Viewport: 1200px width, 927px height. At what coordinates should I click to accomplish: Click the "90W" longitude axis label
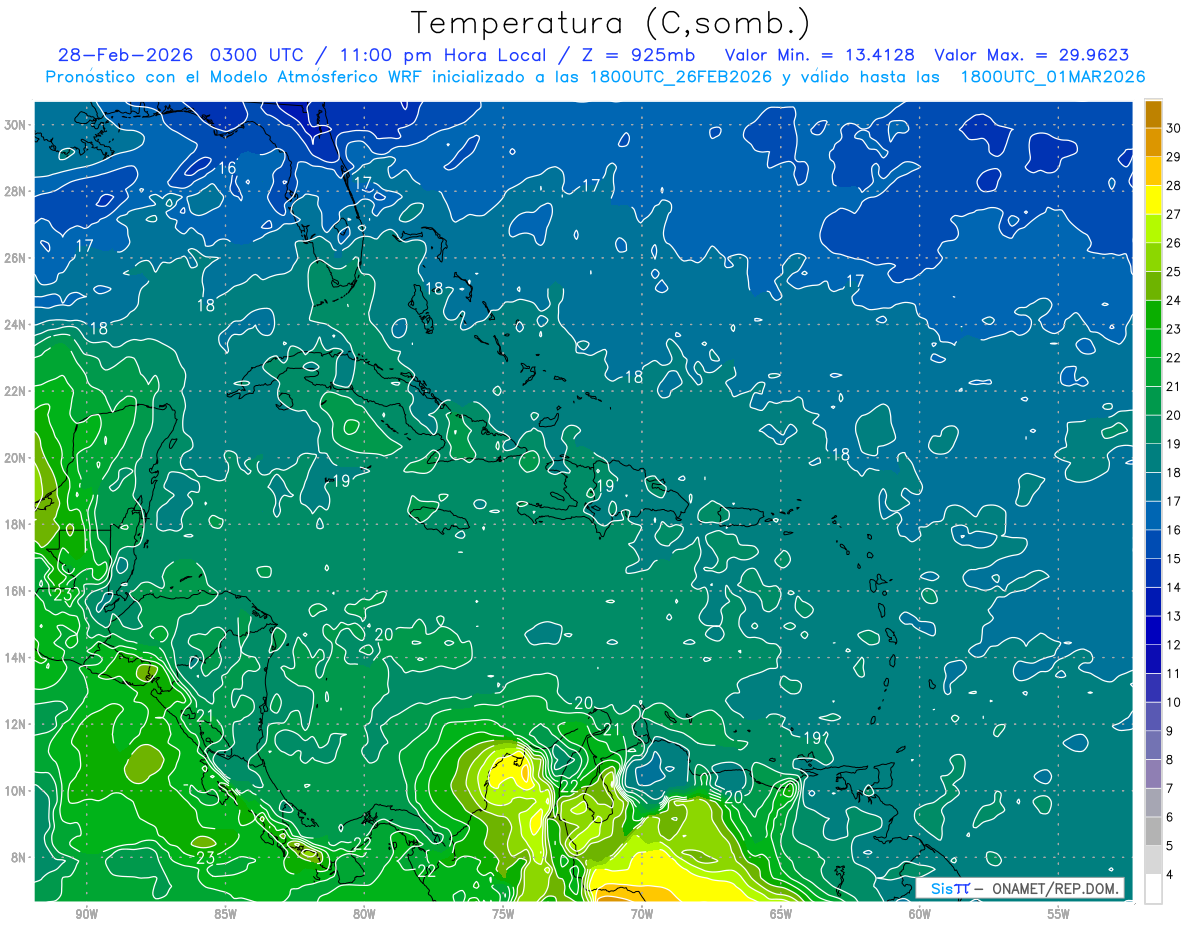[x=86, y=914]
